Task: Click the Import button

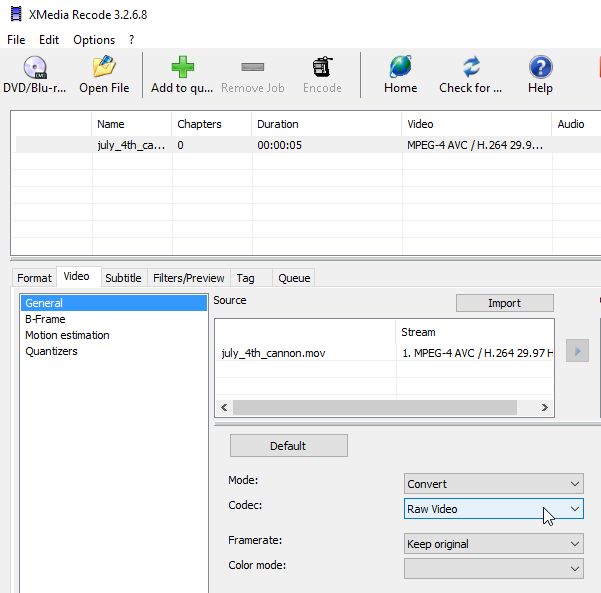Action: (x=504, y=303)
